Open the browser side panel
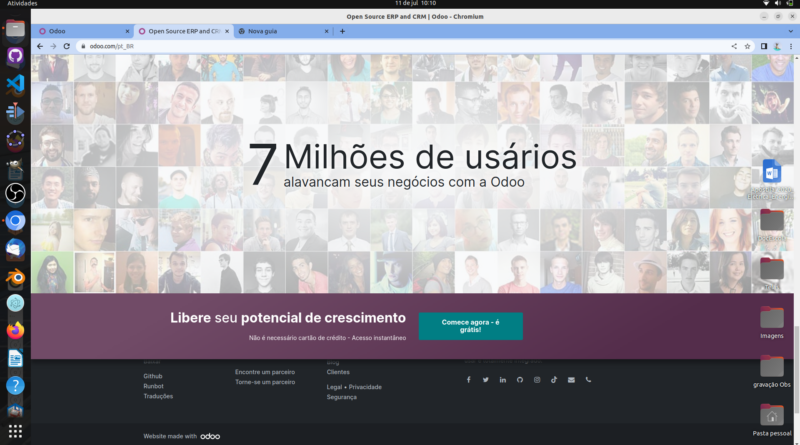800x445 pixels. 764,46
